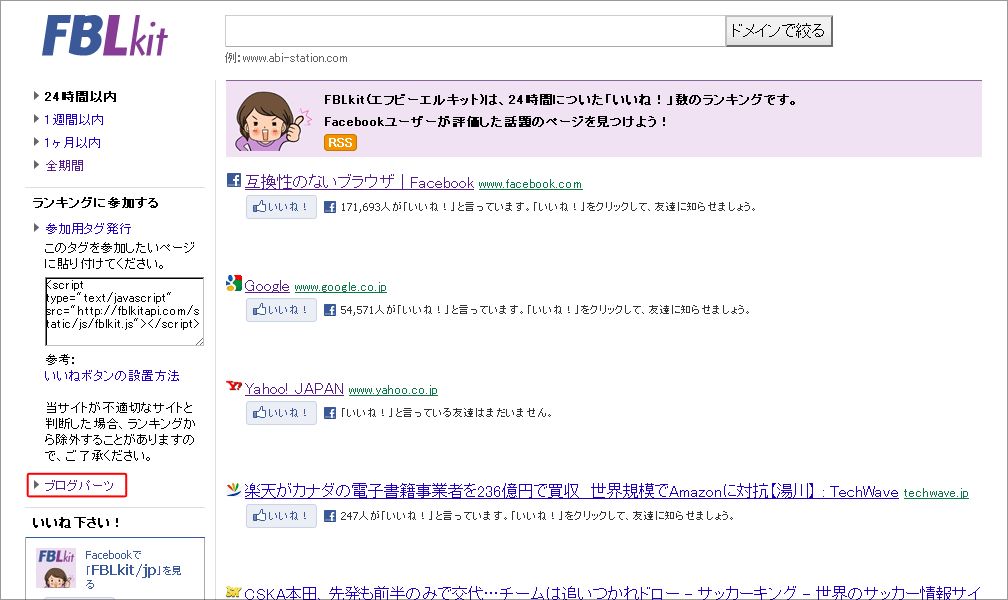Image resolution: width=1008 pixels, height=600 pixels.
Task: Open the いいねボタンの設置方法 link
Action: point(112,376)
